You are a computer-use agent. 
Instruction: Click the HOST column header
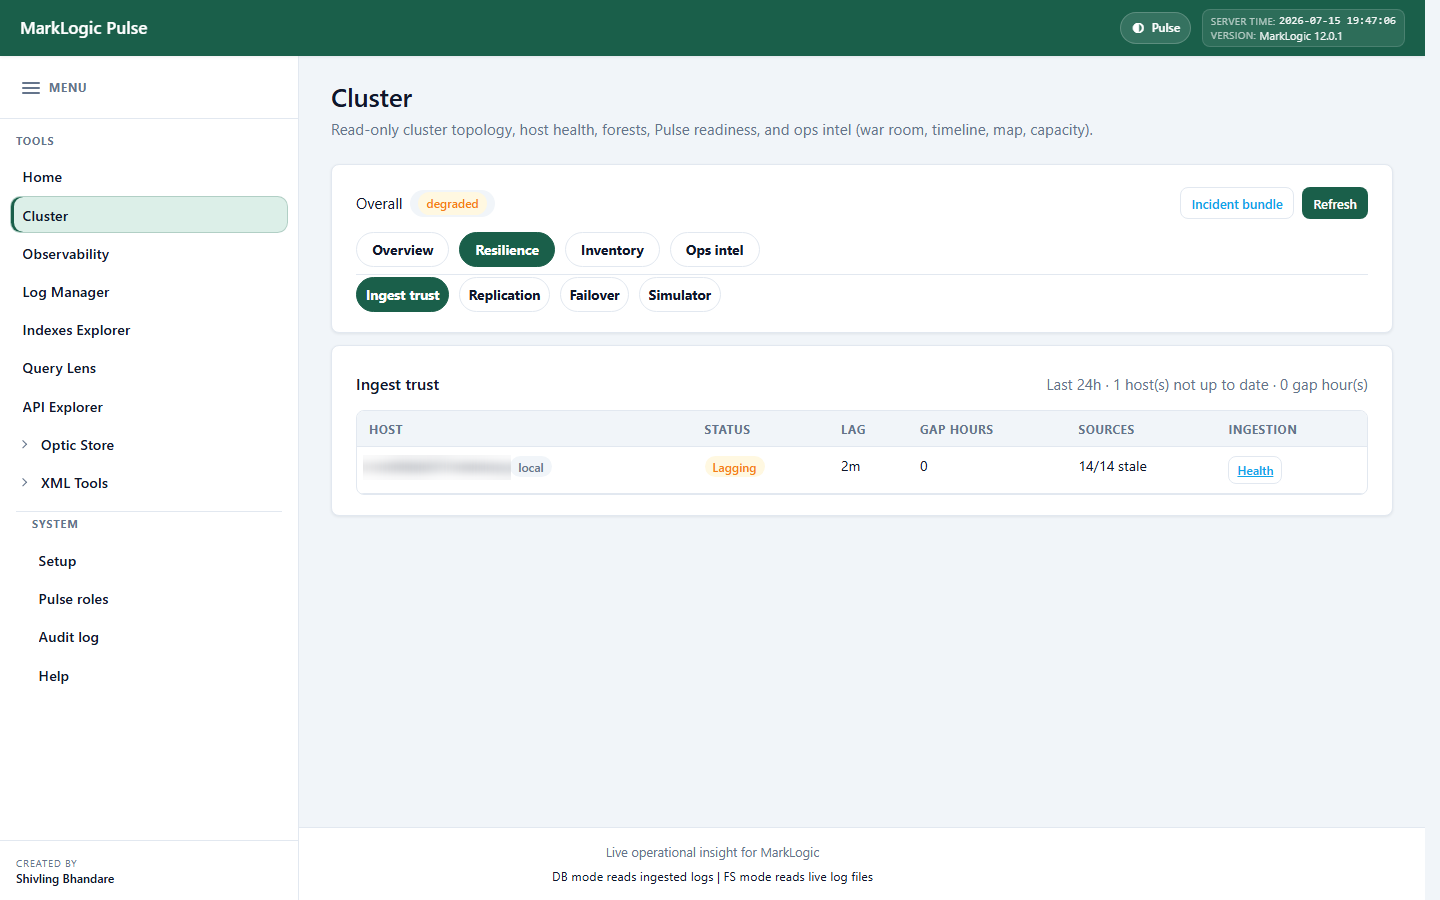[x=386, y=430]
